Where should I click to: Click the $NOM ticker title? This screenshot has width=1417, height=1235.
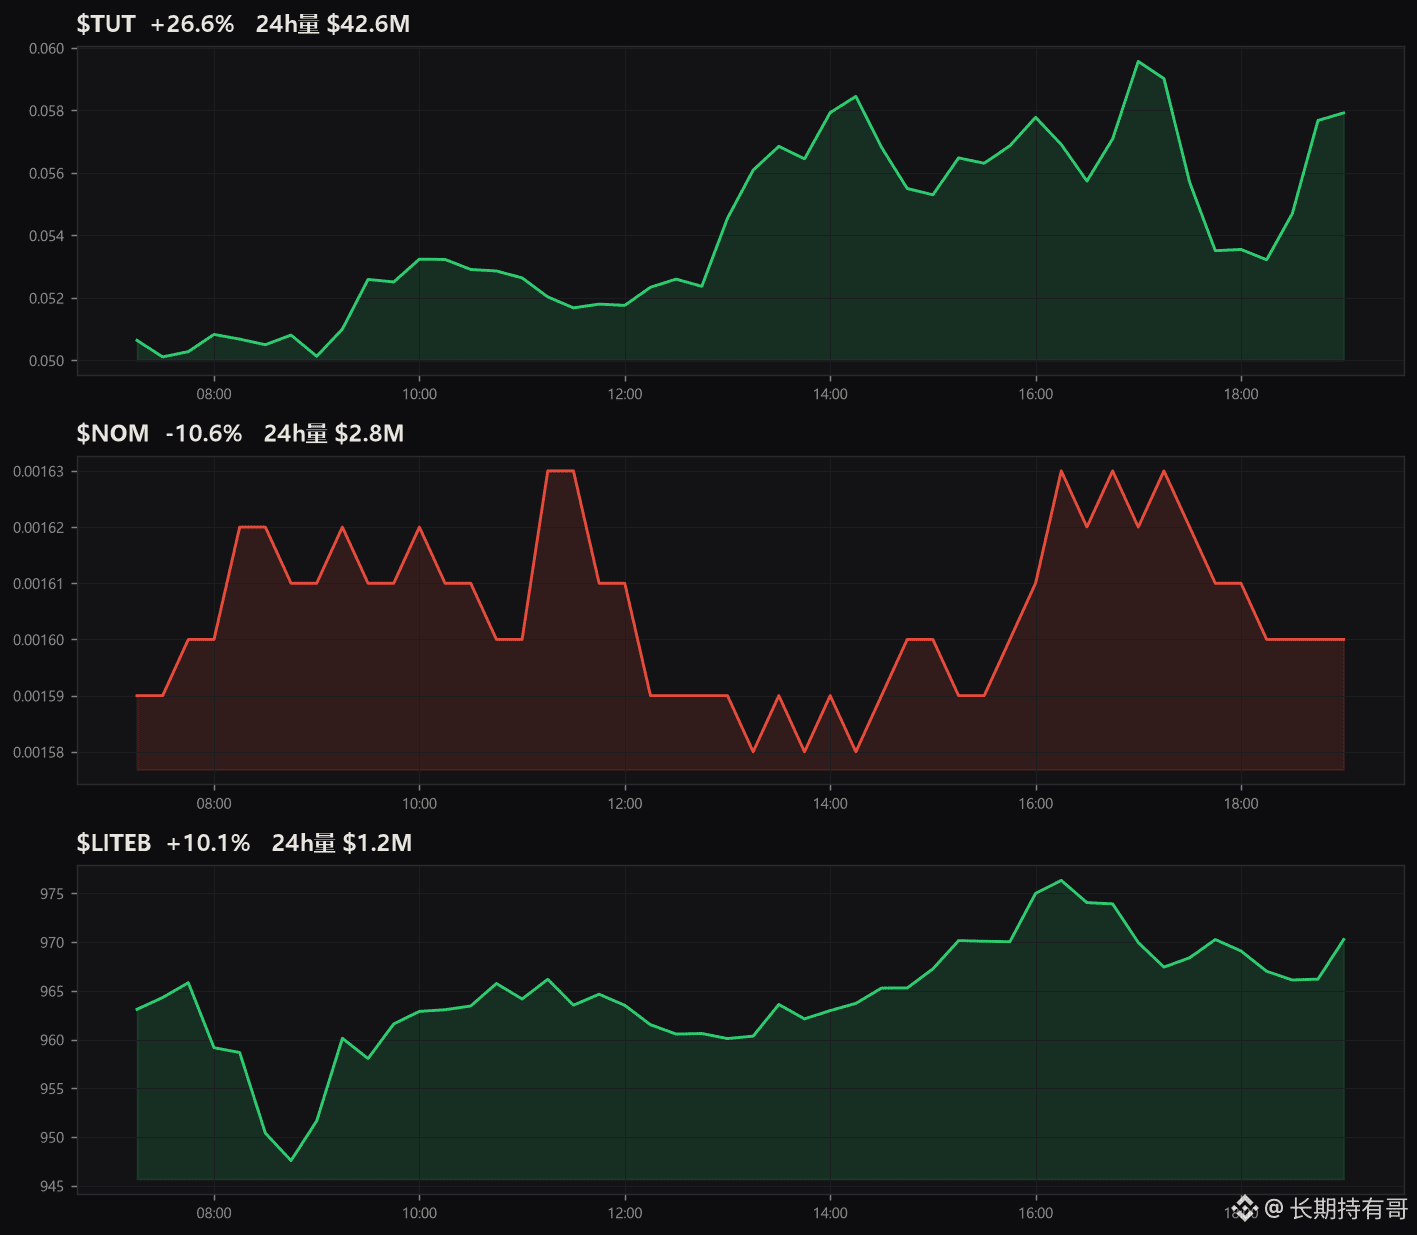tap(113, 433)
